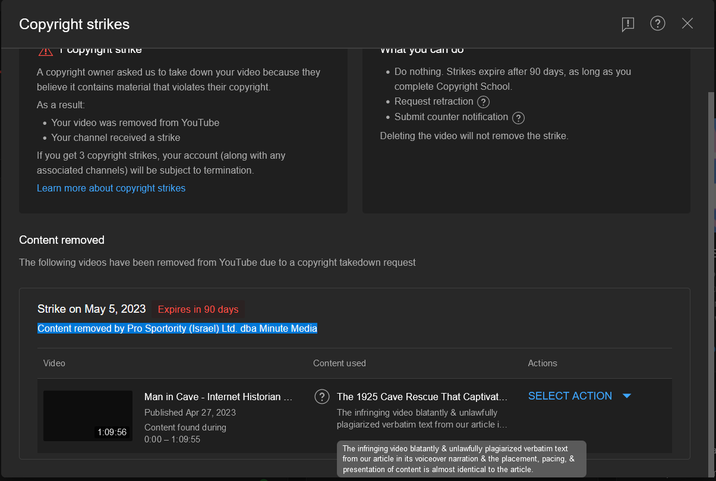Click the Actions column header
The height and width of the screenshot is (481, 716).
tap(542, 363)
